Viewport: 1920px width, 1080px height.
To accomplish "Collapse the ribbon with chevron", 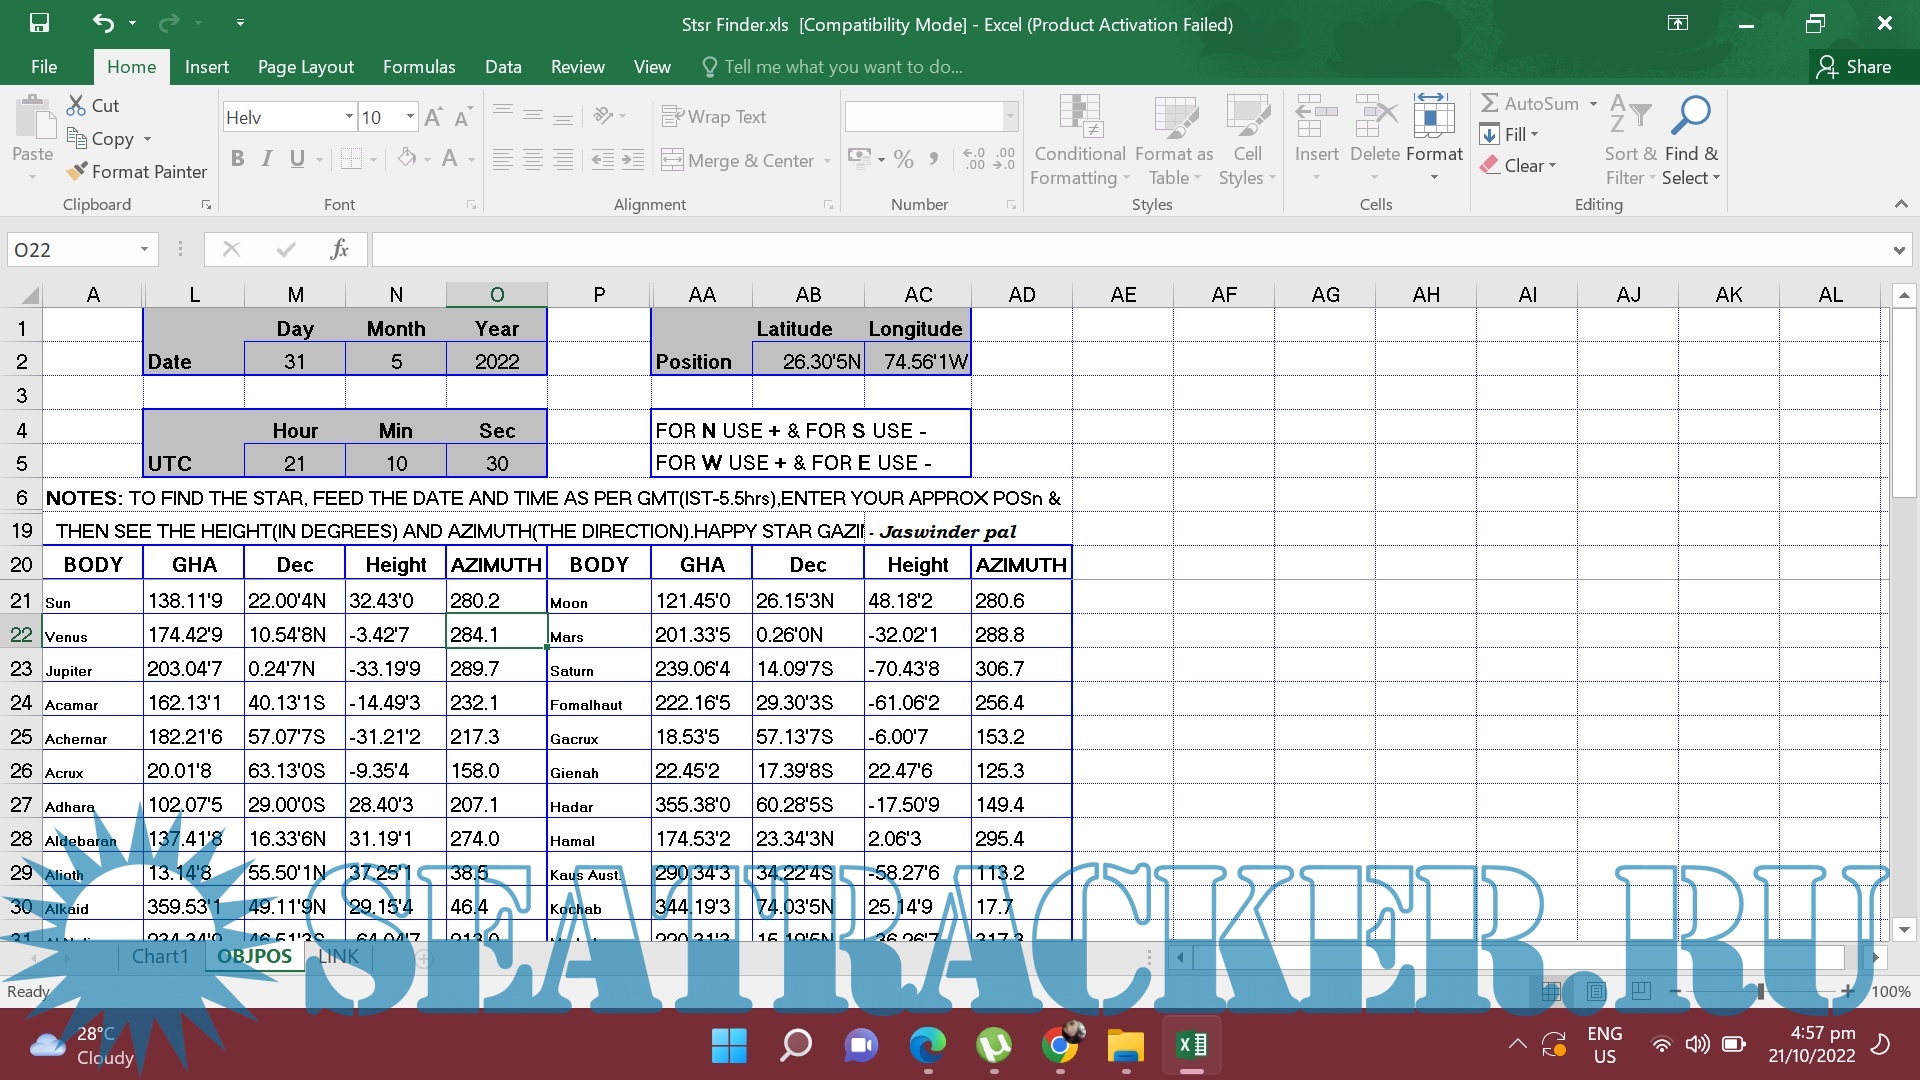I will (x=1900, y=204).
